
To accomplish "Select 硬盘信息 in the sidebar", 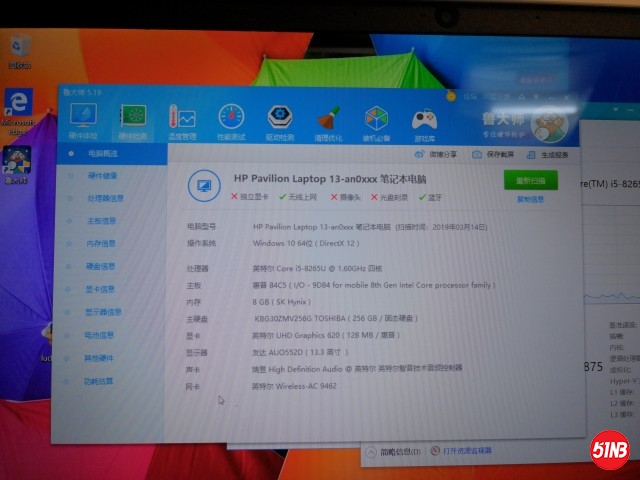I will coord(101,266).
